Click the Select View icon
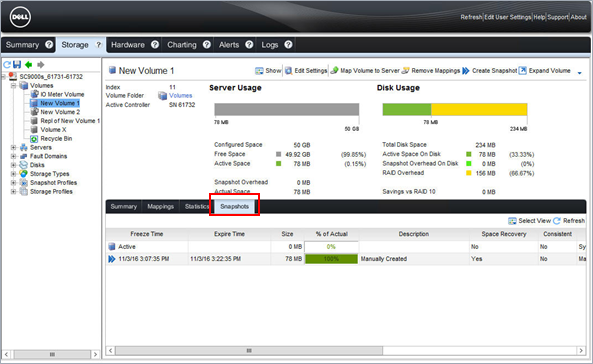The width and height of the screenshot is (593, 364). point(512,221)
